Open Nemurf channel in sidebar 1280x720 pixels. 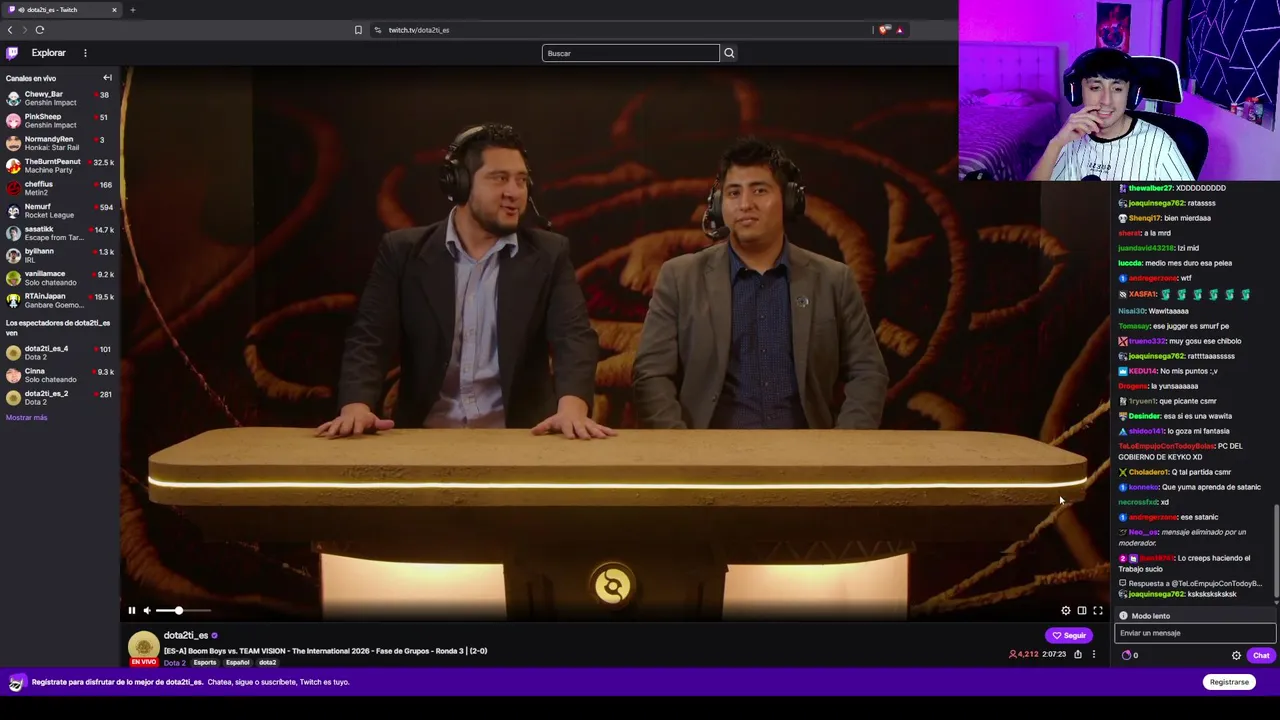[x=60, y=211]
